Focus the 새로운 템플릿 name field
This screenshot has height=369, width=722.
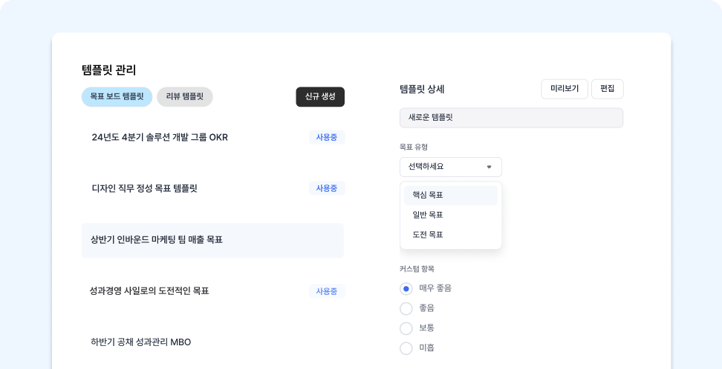[x=511, y=118]
